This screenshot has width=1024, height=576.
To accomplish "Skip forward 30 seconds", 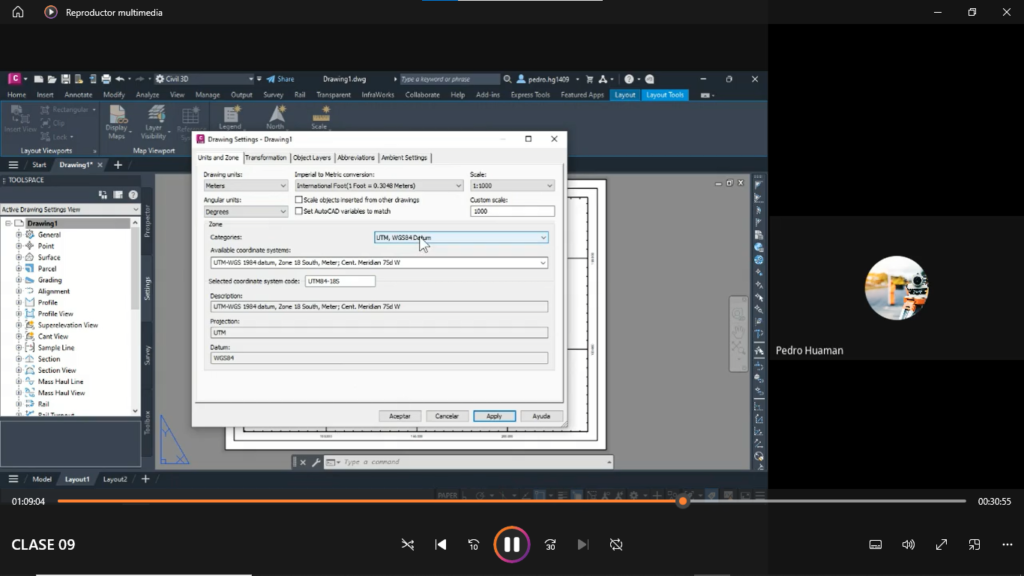I will point(549,544).
